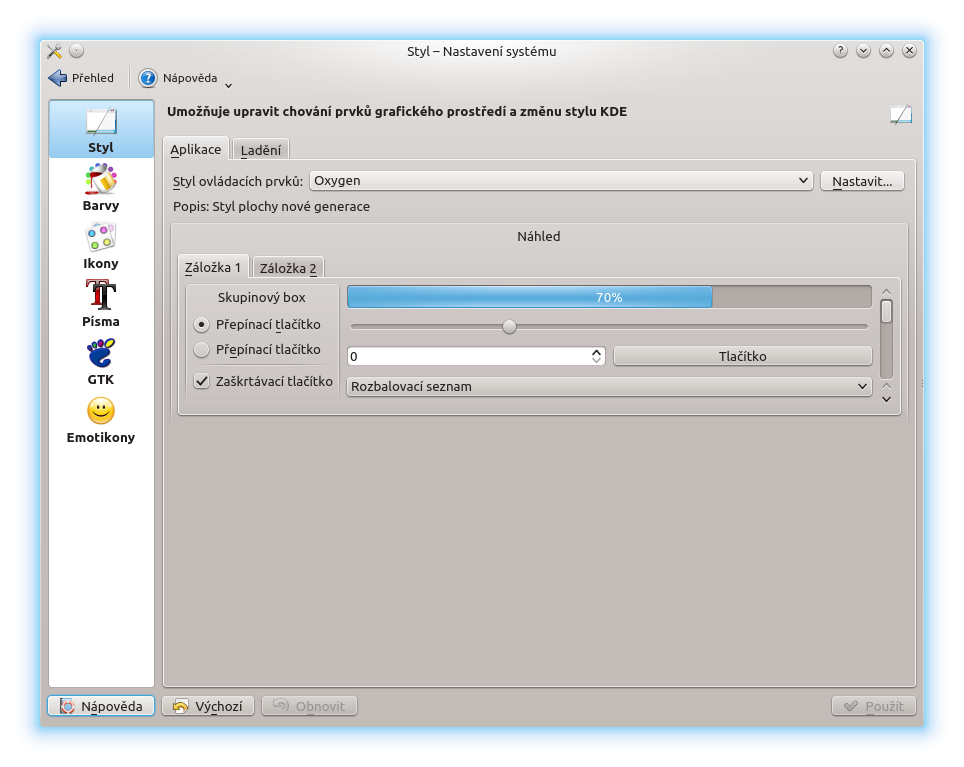Click the style module icon in header
Screen dimensions: 964x767
tap(901, 114)
